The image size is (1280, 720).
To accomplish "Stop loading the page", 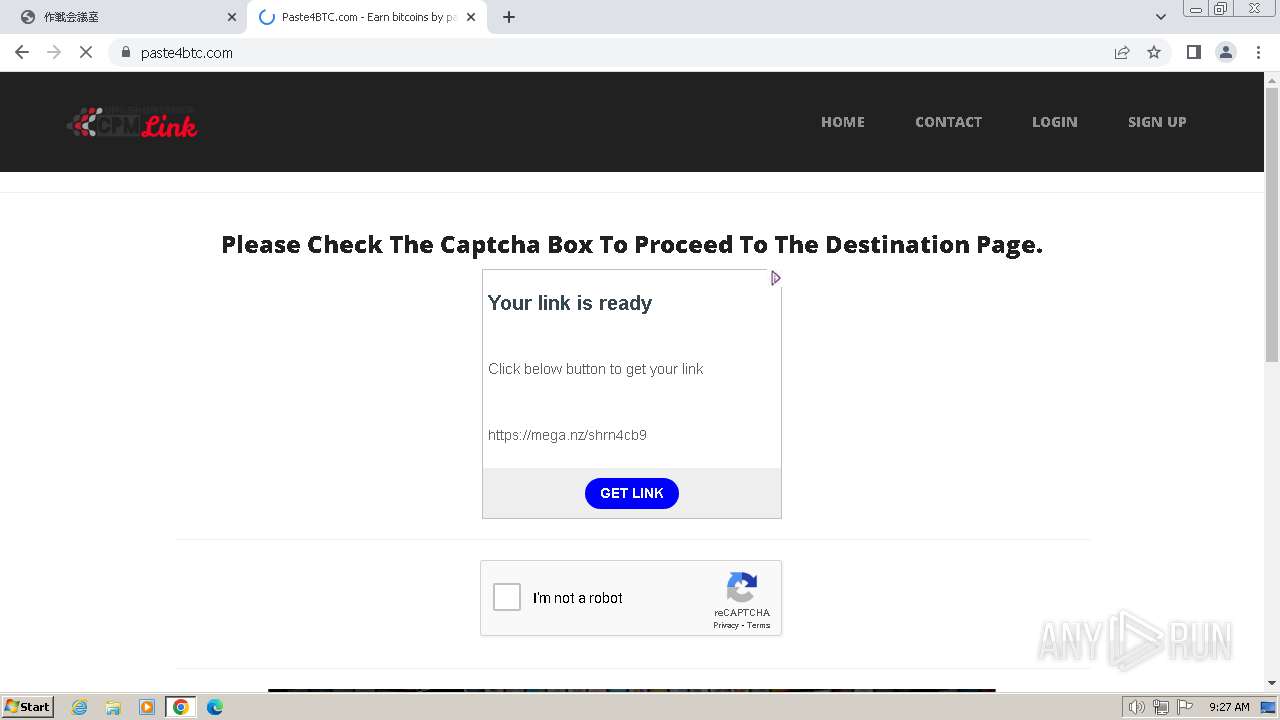I will [x=86, y=52].
